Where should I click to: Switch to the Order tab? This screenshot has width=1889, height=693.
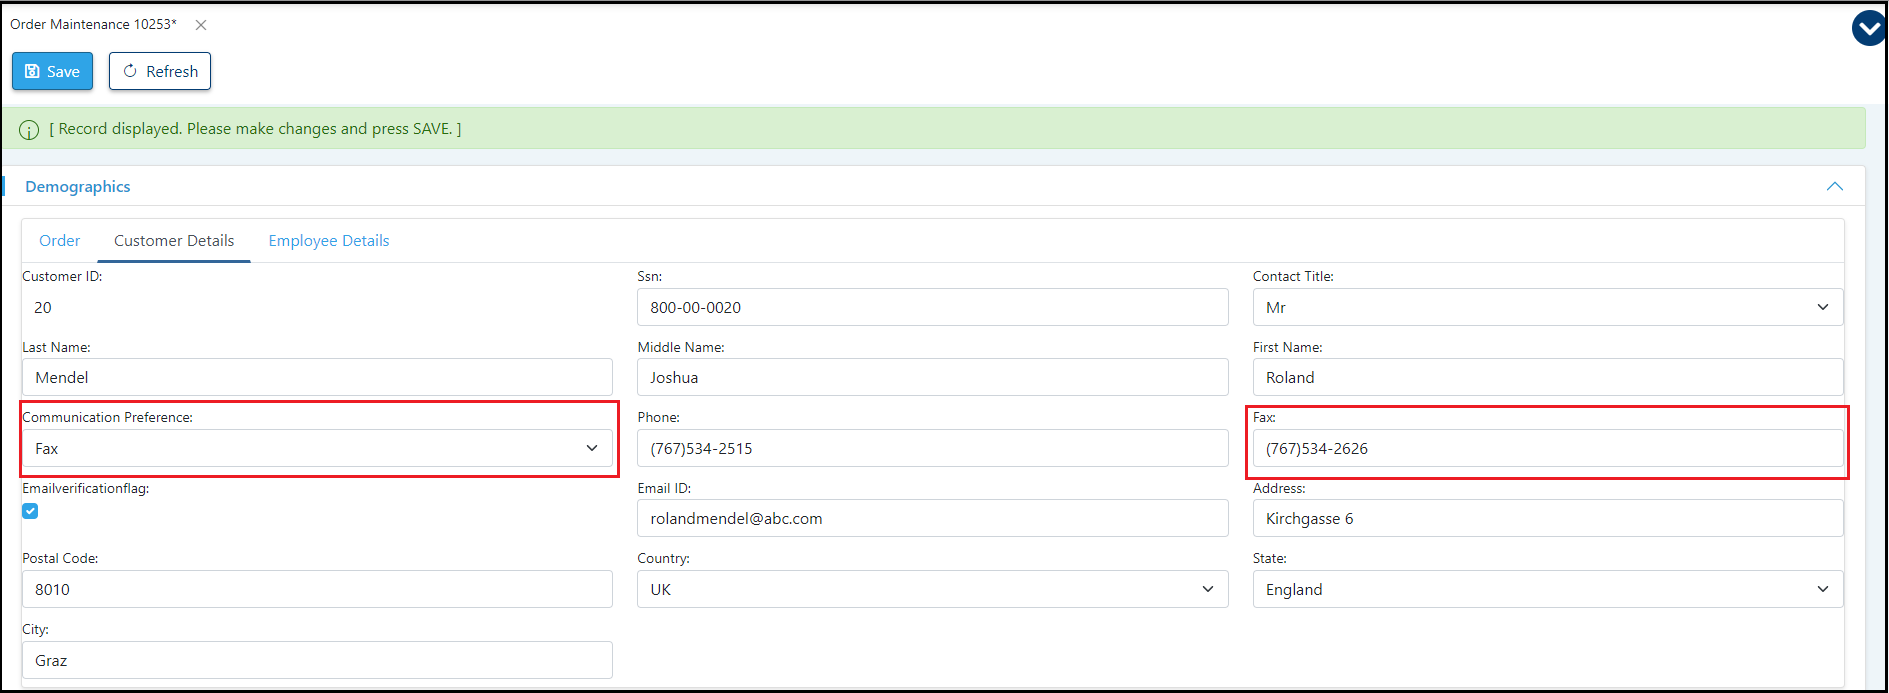(60, 241)
